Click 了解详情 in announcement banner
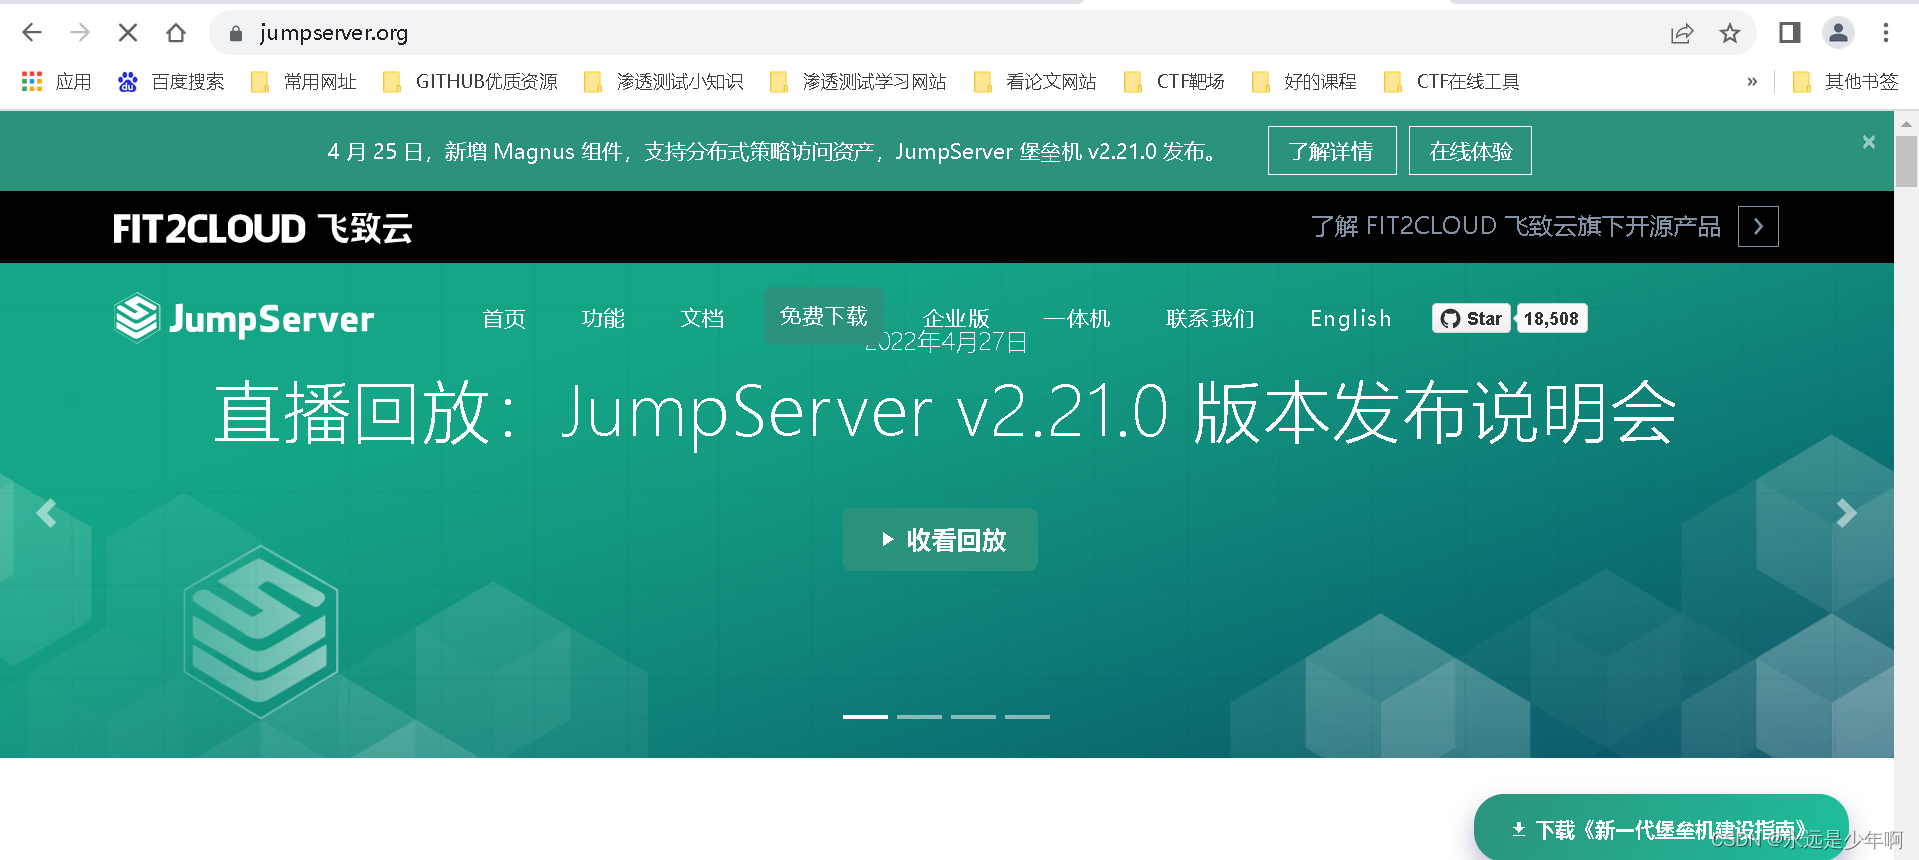1919x860 pixels. [x=1332, y=151]
